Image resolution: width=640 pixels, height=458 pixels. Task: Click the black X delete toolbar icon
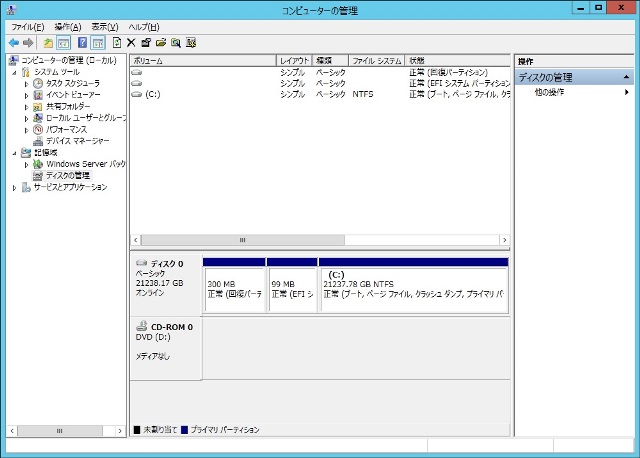pos(131,43)
